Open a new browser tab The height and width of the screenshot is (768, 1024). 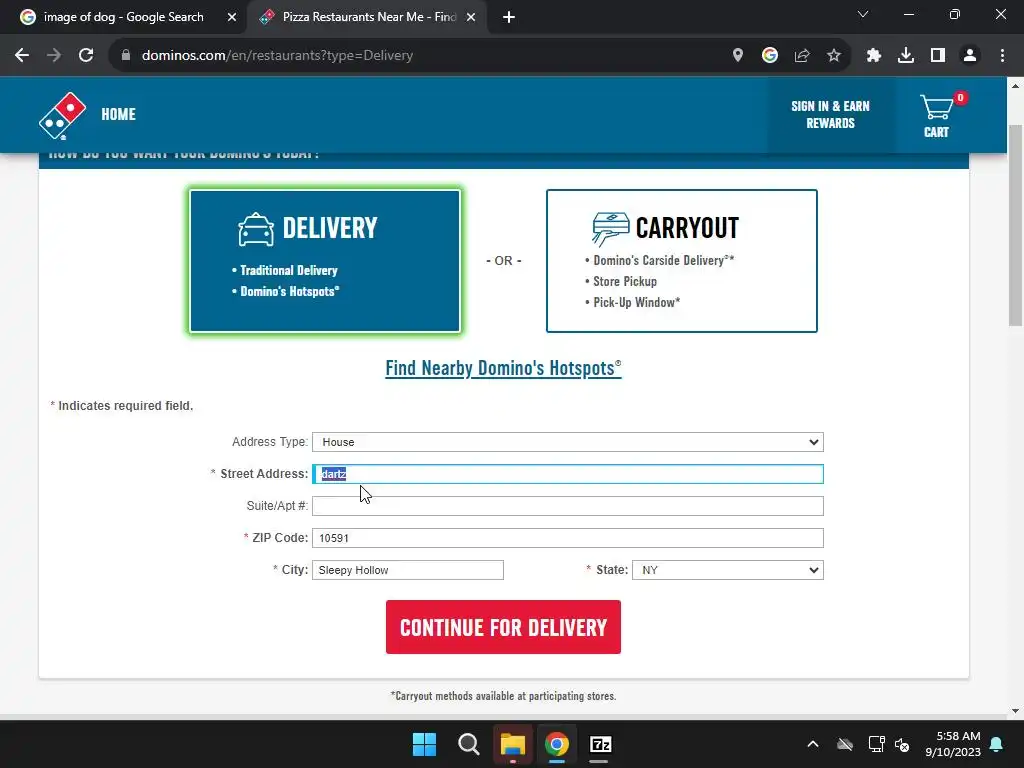pyautogui.click(x=509, y=17)
